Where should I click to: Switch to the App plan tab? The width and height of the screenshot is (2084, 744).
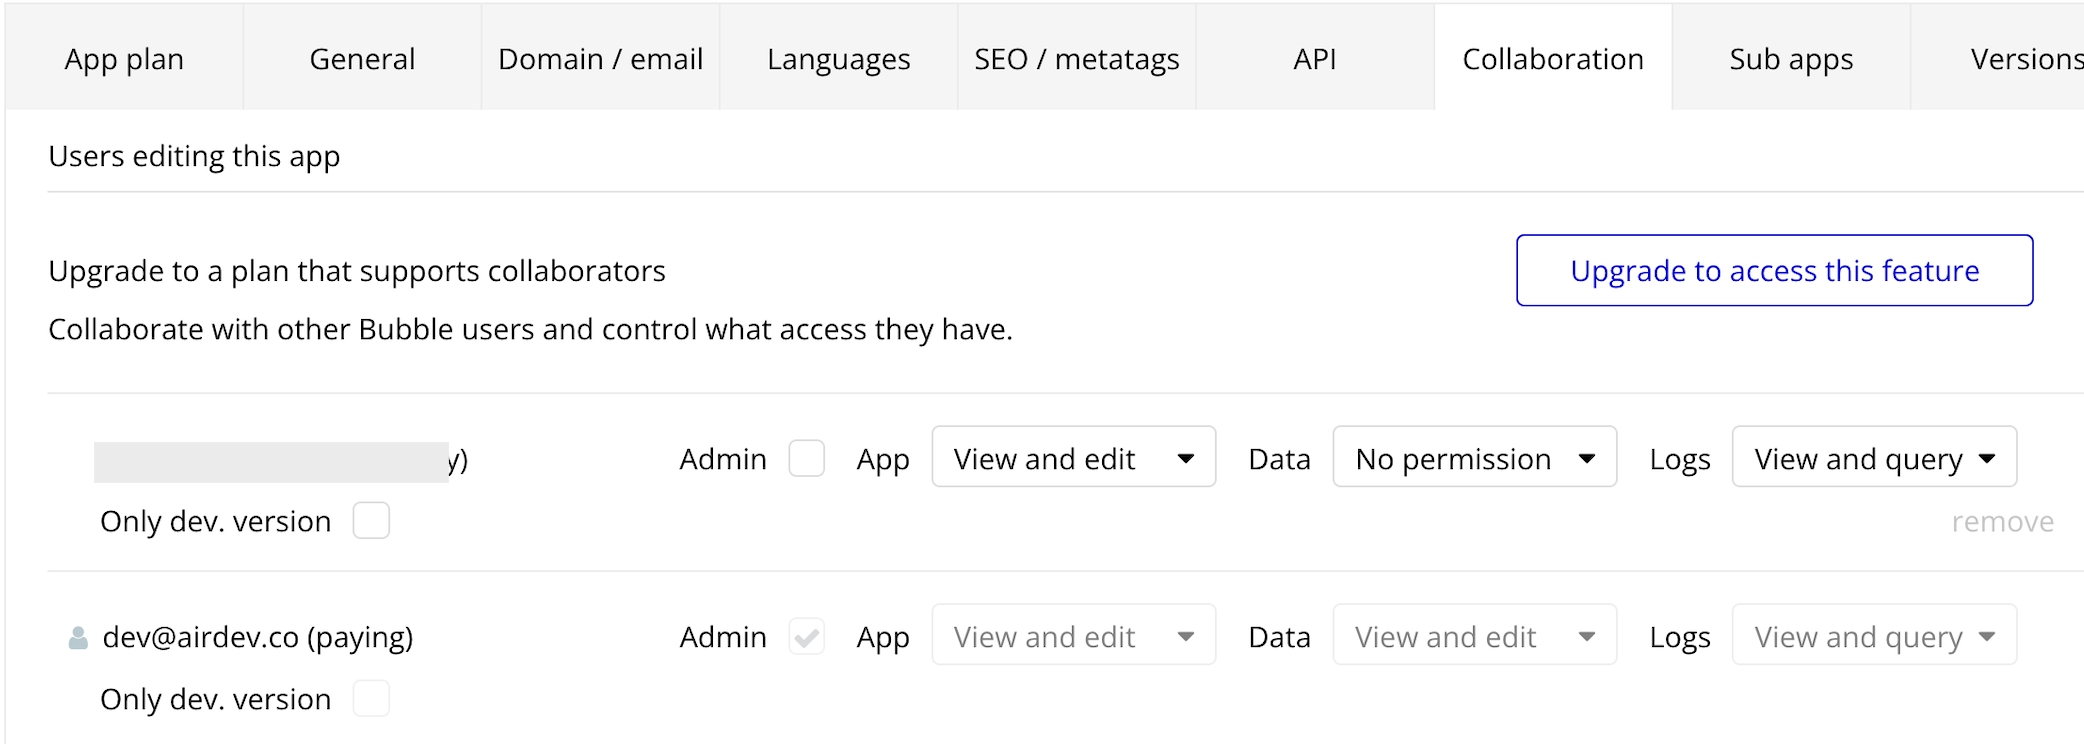coord(124,59)
